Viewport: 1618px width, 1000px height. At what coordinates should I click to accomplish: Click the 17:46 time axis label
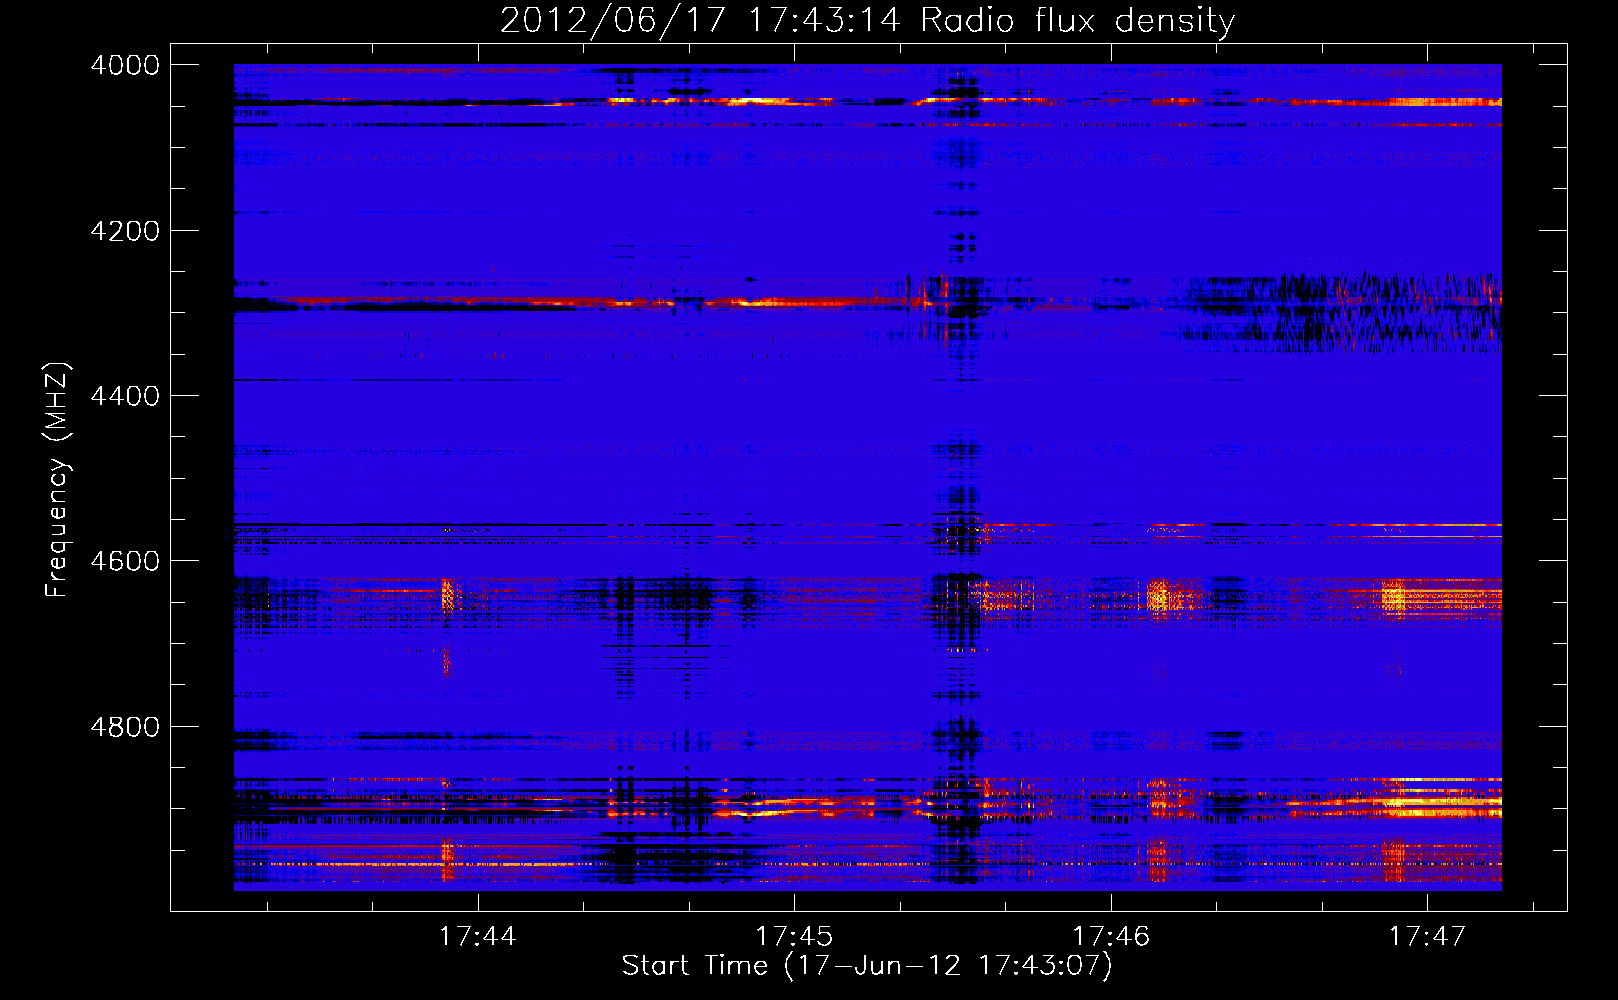coord(1111,936)
